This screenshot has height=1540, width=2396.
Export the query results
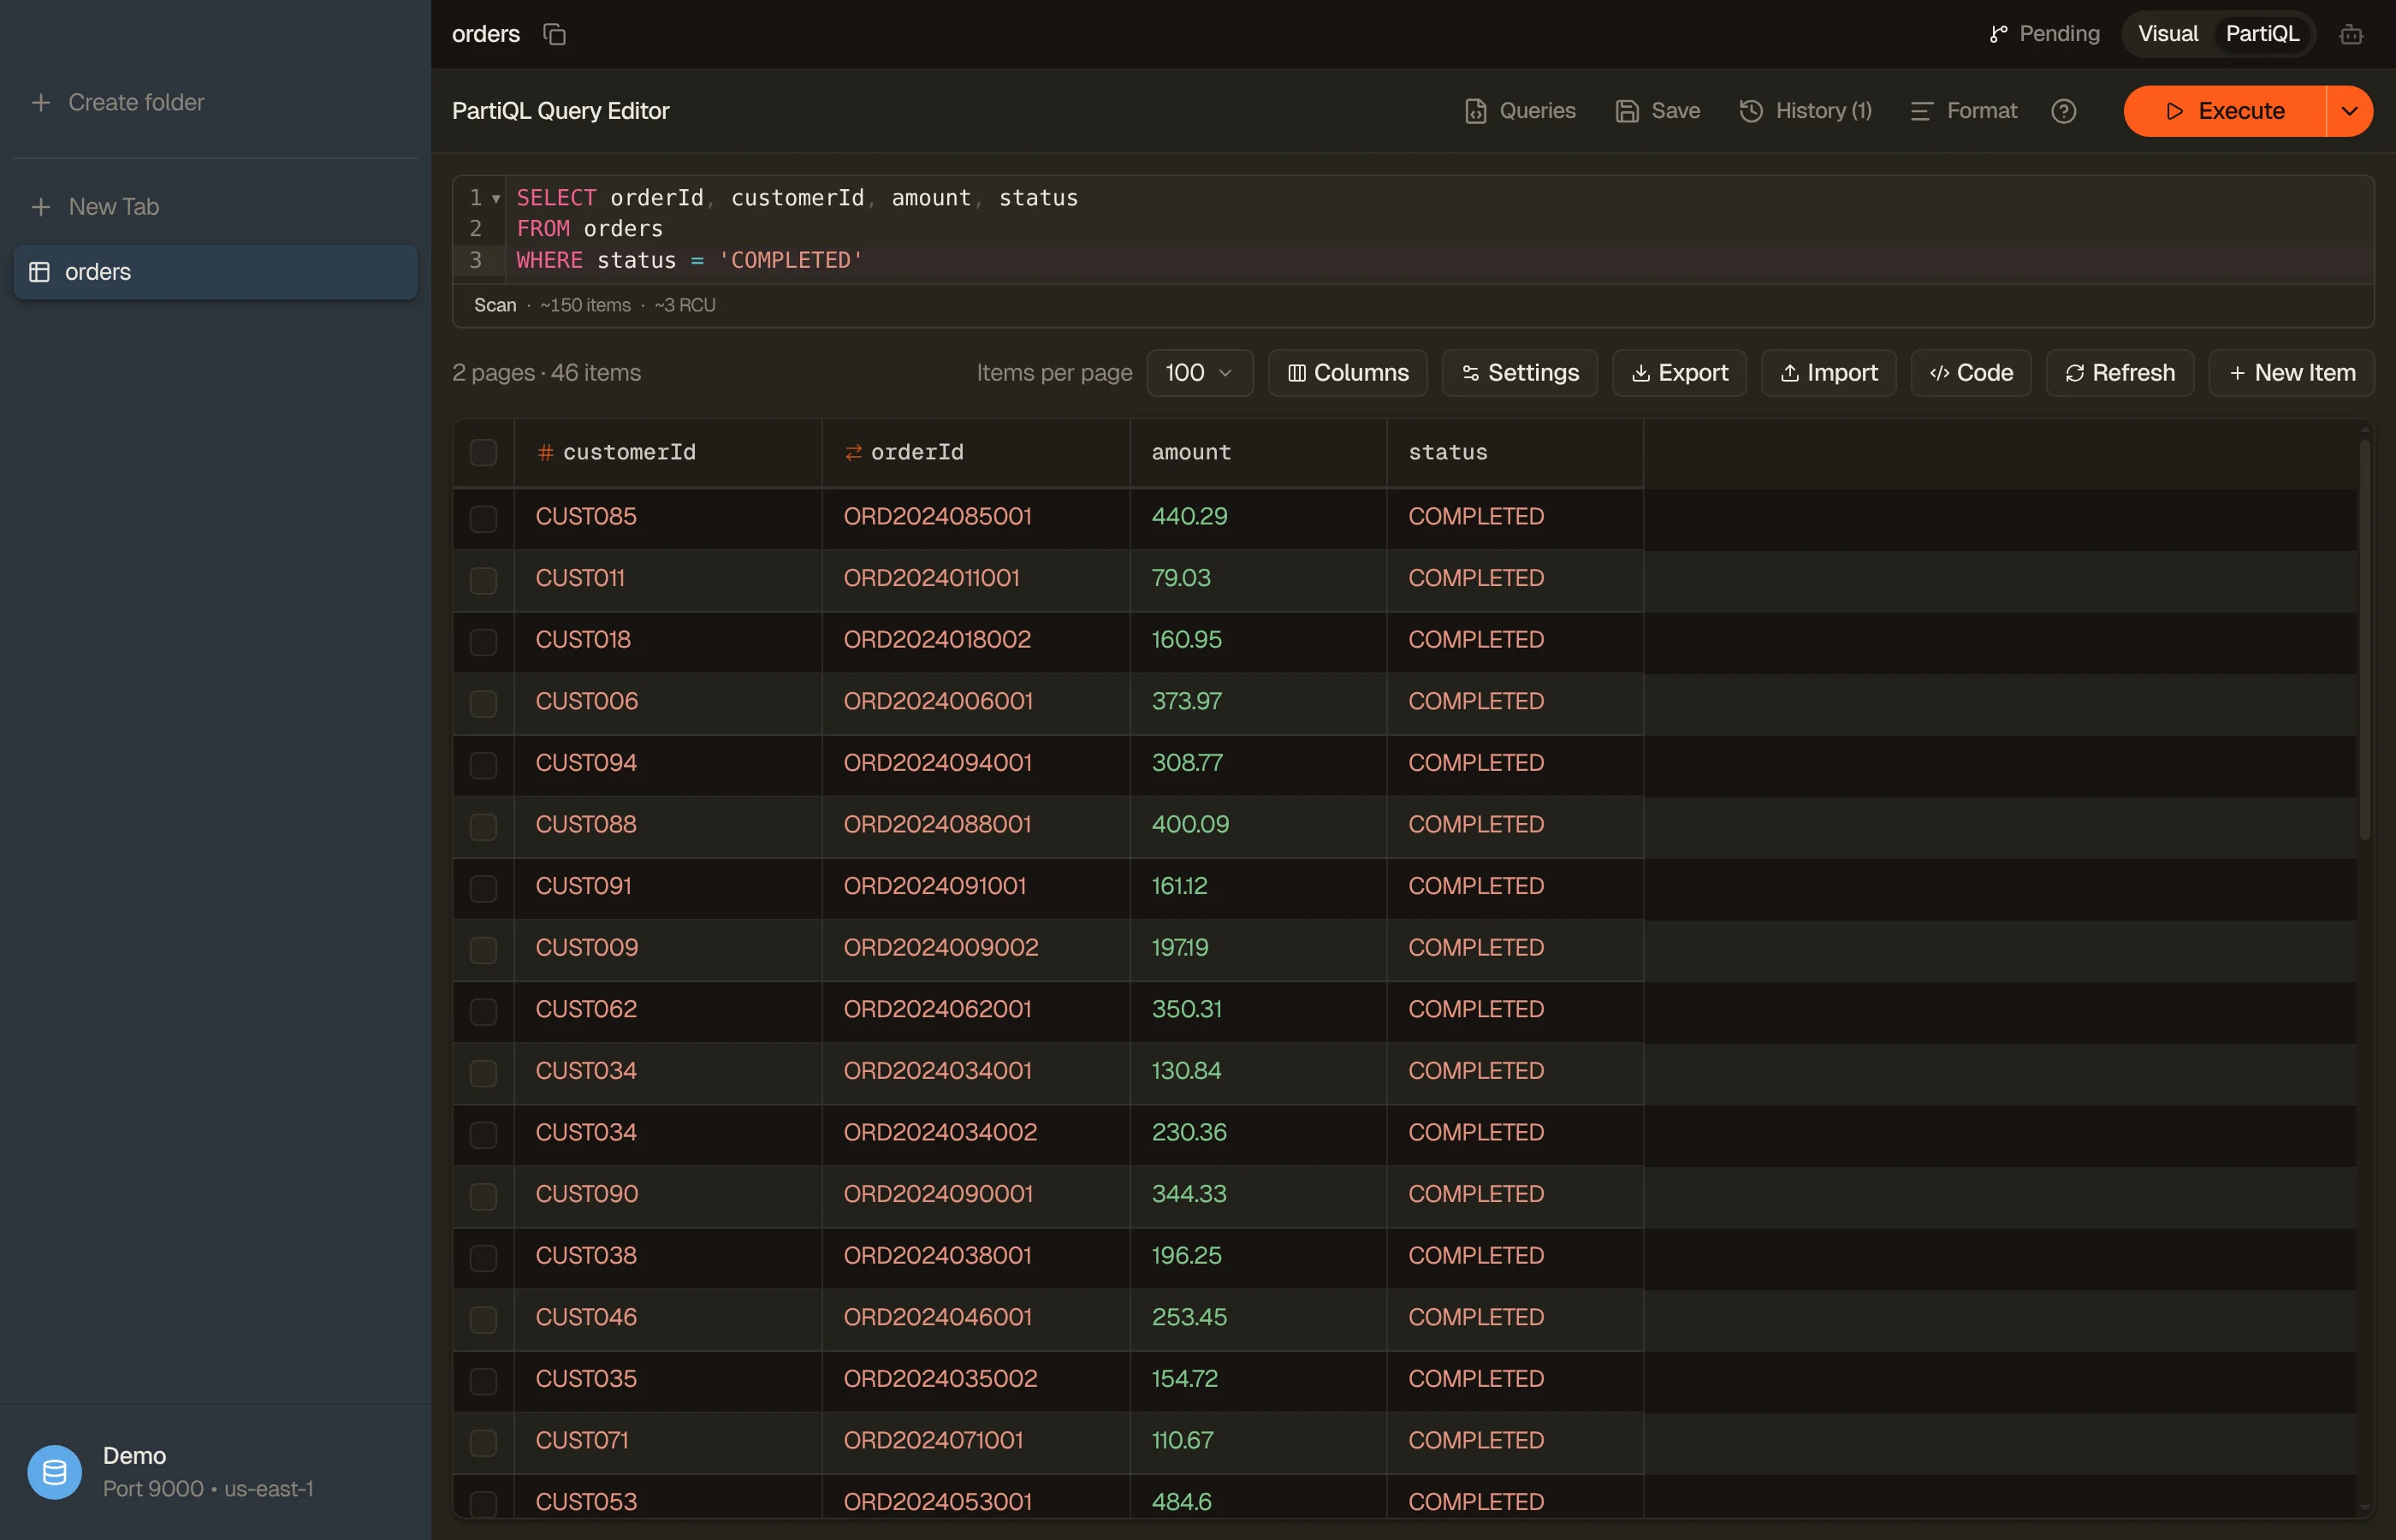tap(1679, 373)
